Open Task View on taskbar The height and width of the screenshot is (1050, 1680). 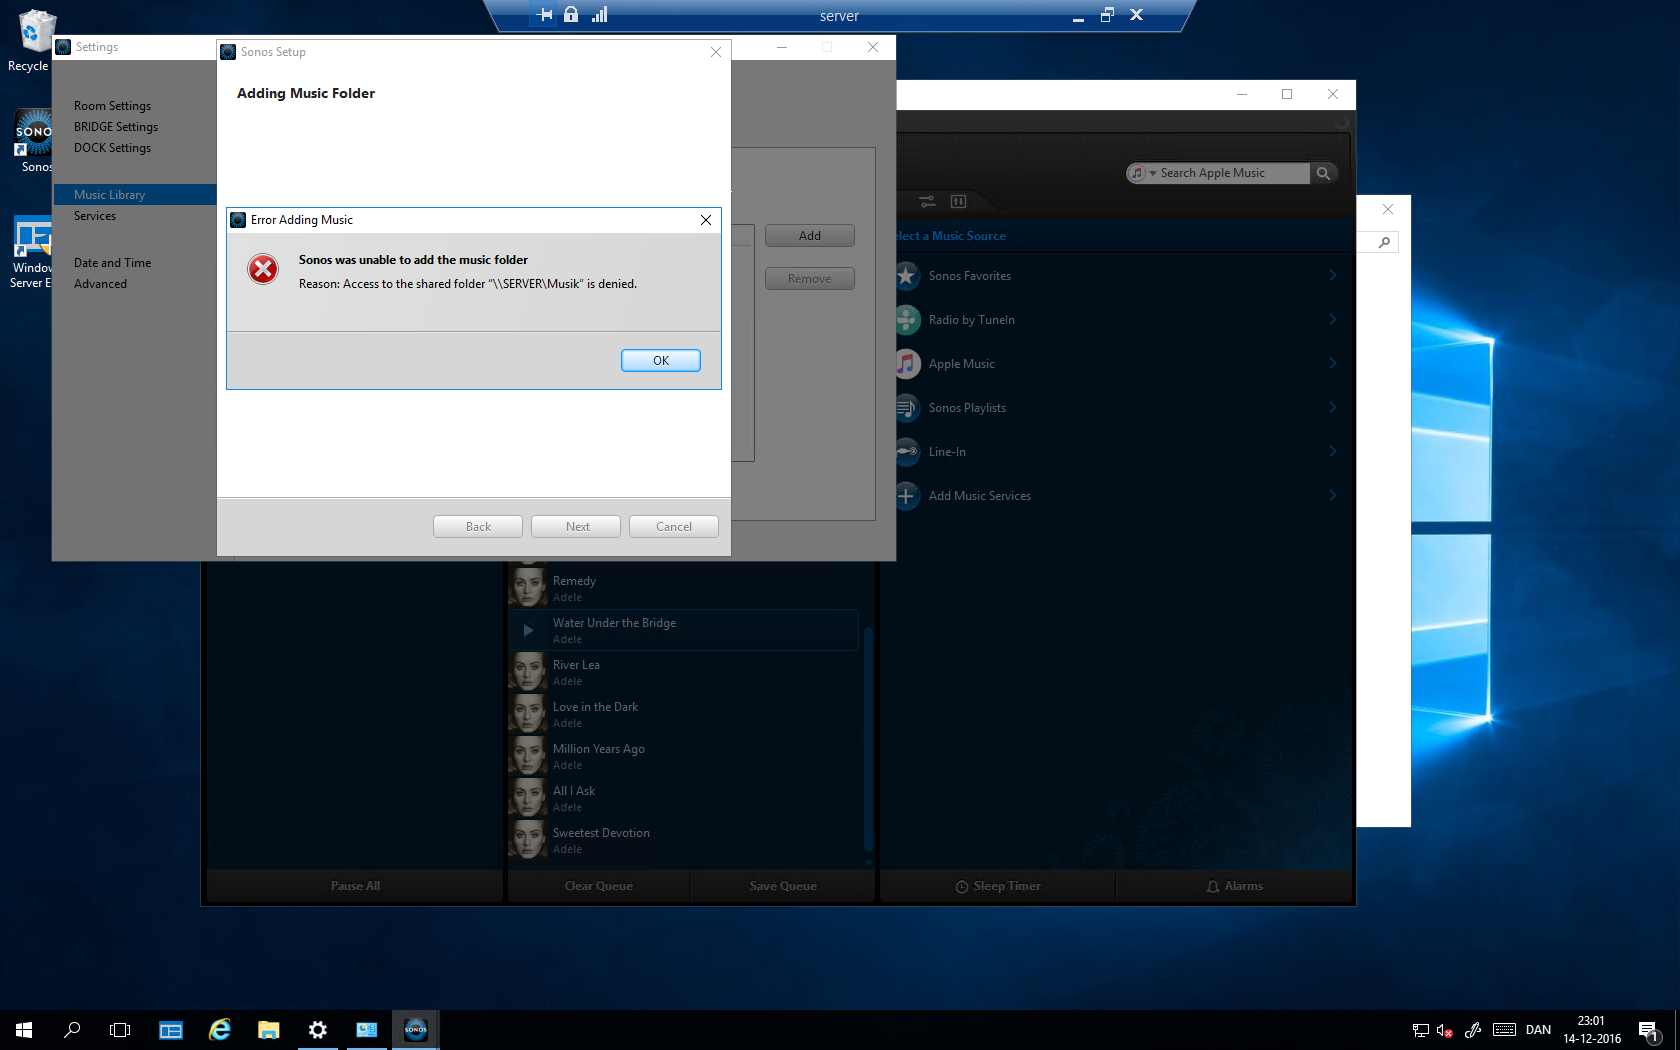point(120,1030)
